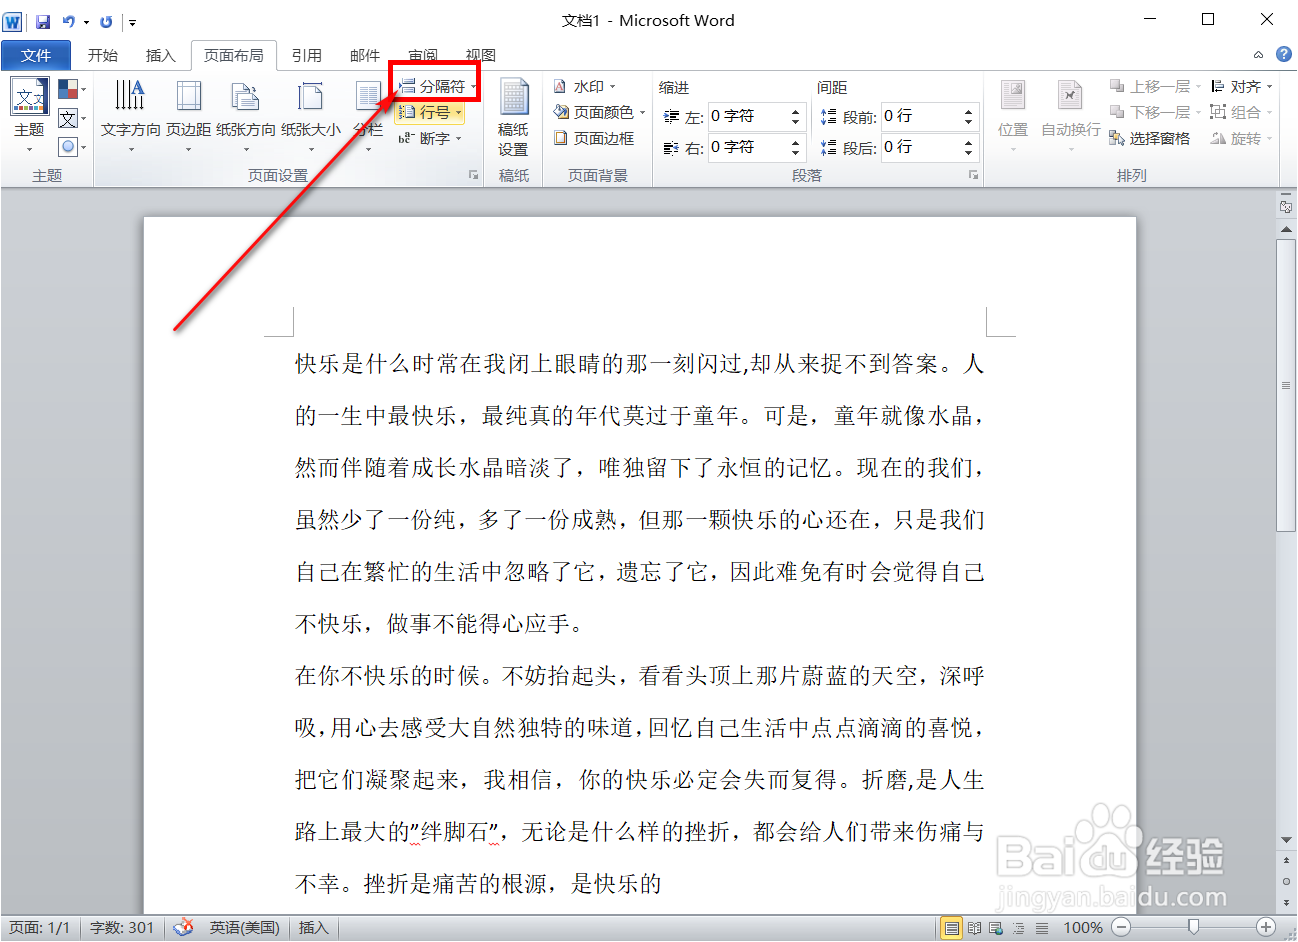Viewport: 1298px width, 942px height.
Task: Open the 组合 (Group) dropdown
Action: [x=1241, y=113]
